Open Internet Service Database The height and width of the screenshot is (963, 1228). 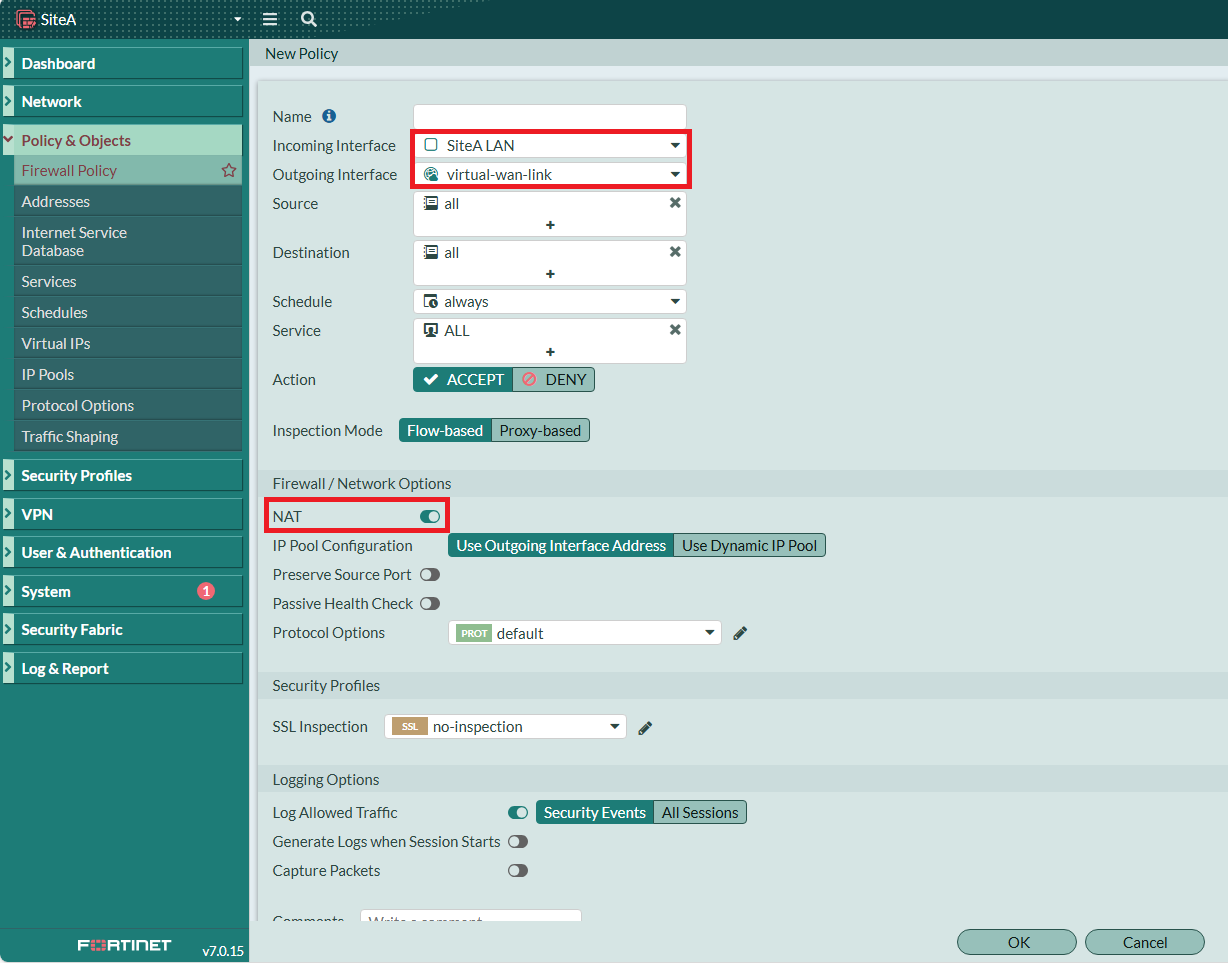click(128, 241)
